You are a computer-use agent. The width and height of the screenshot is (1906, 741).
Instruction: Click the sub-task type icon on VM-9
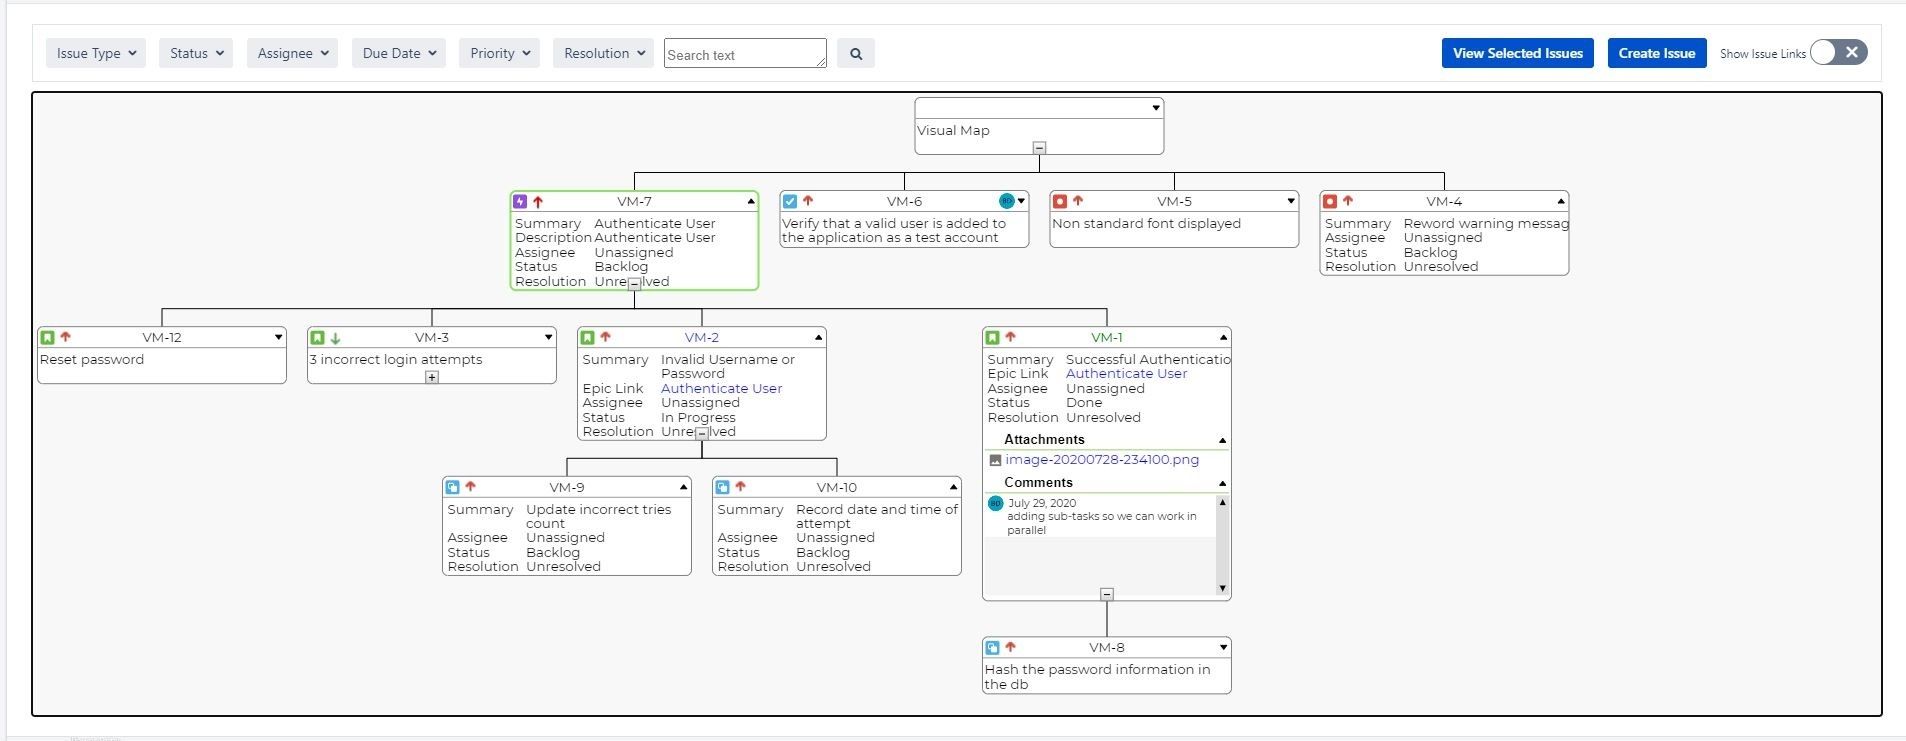452,488
